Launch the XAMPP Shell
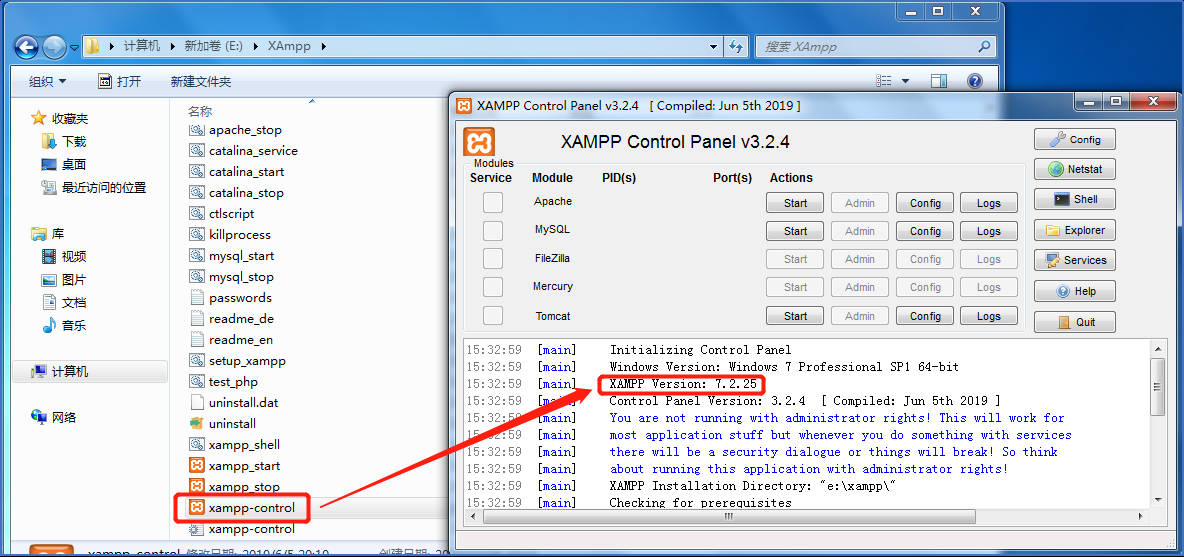The width and height of the screenshot is (1184, 557). click(1074, 199)
